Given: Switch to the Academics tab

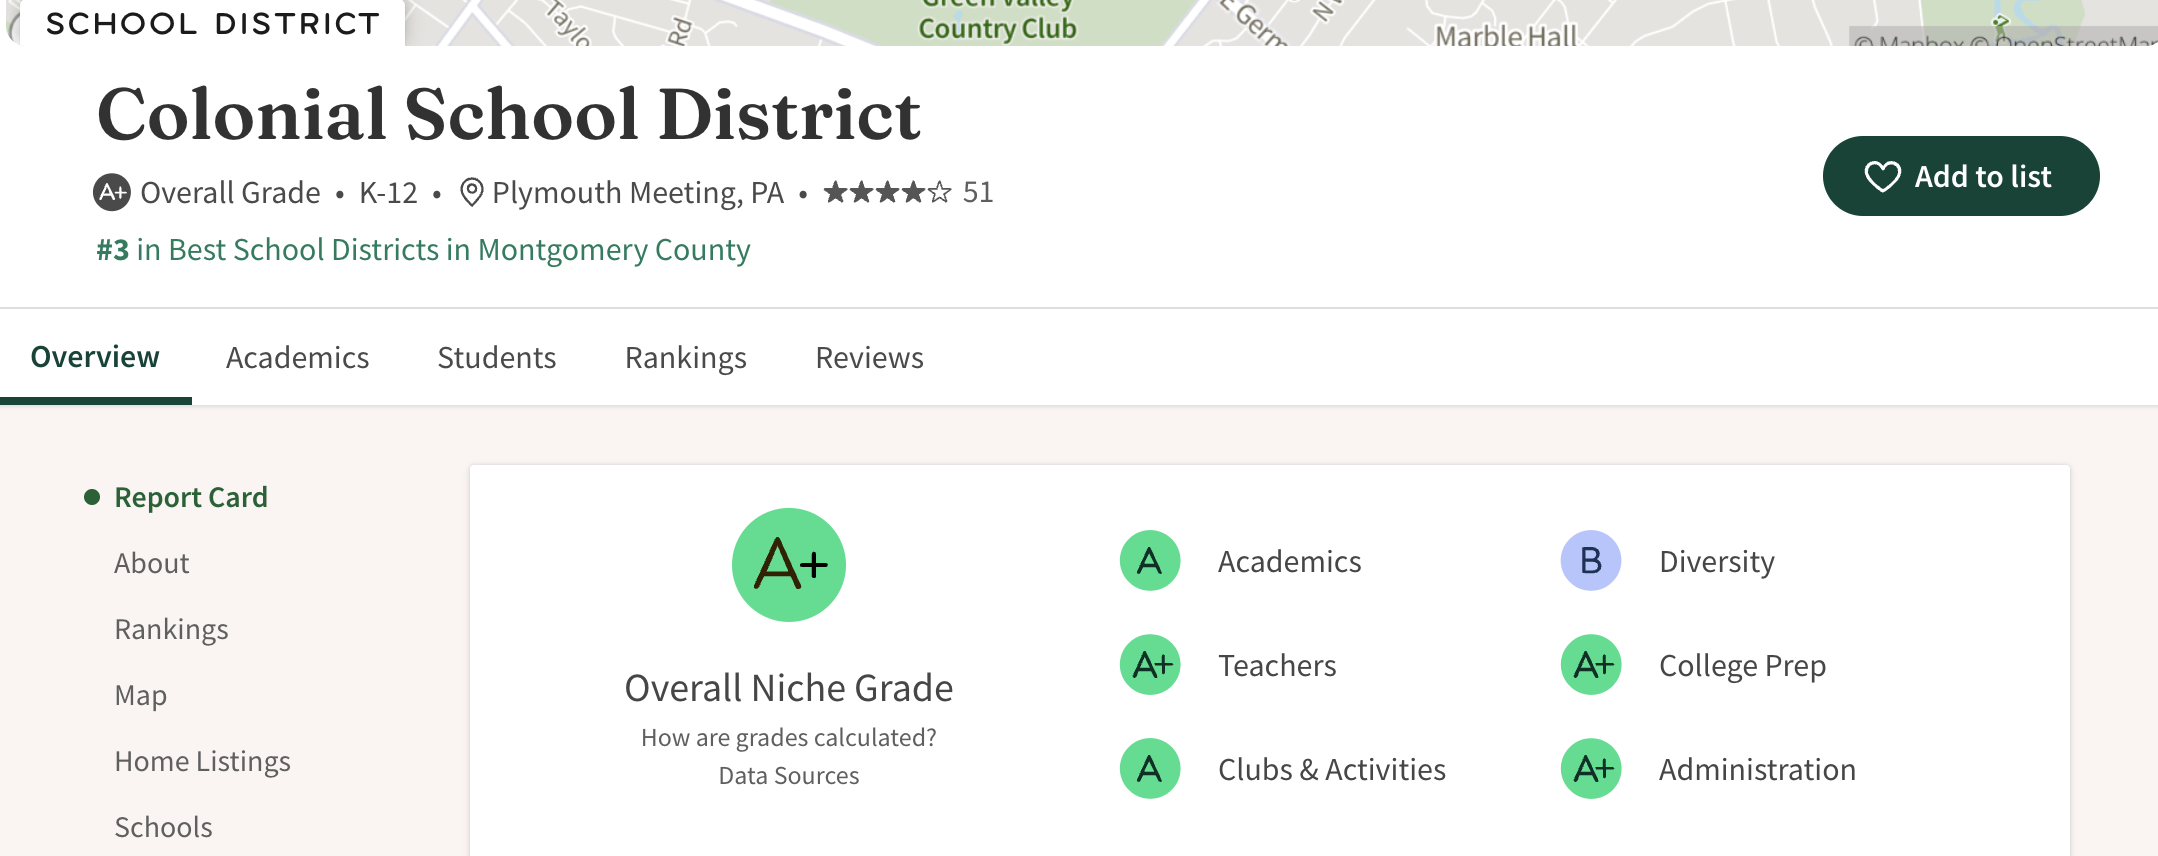Looking at the screenshot, I should (x=297, y=358).
